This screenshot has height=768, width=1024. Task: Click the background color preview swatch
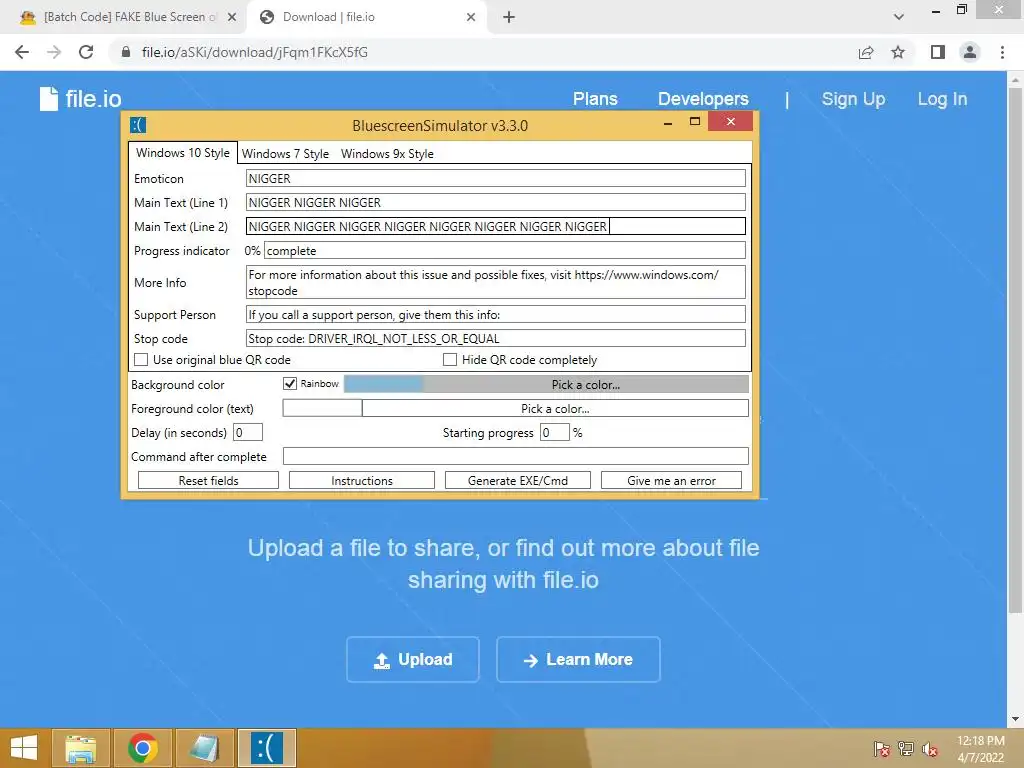[x=383, y=384]
